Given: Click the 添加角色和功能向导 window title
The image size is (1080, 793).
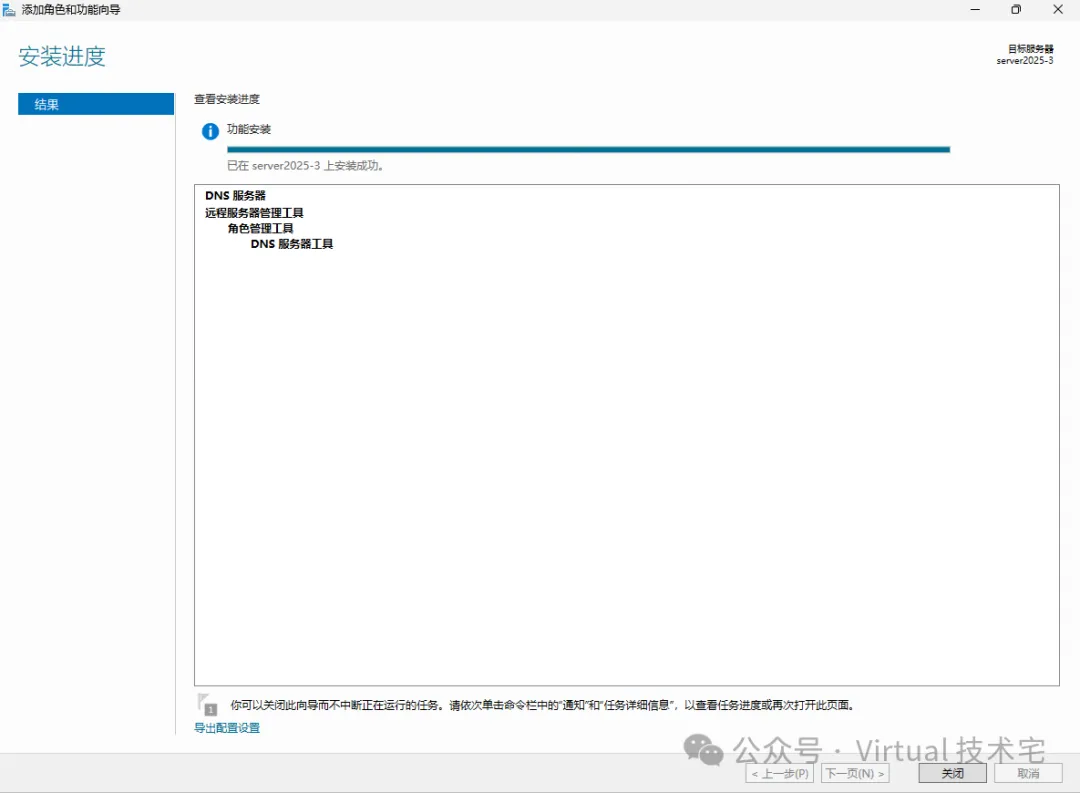Looking at the screenshot, I should [71, 10].
